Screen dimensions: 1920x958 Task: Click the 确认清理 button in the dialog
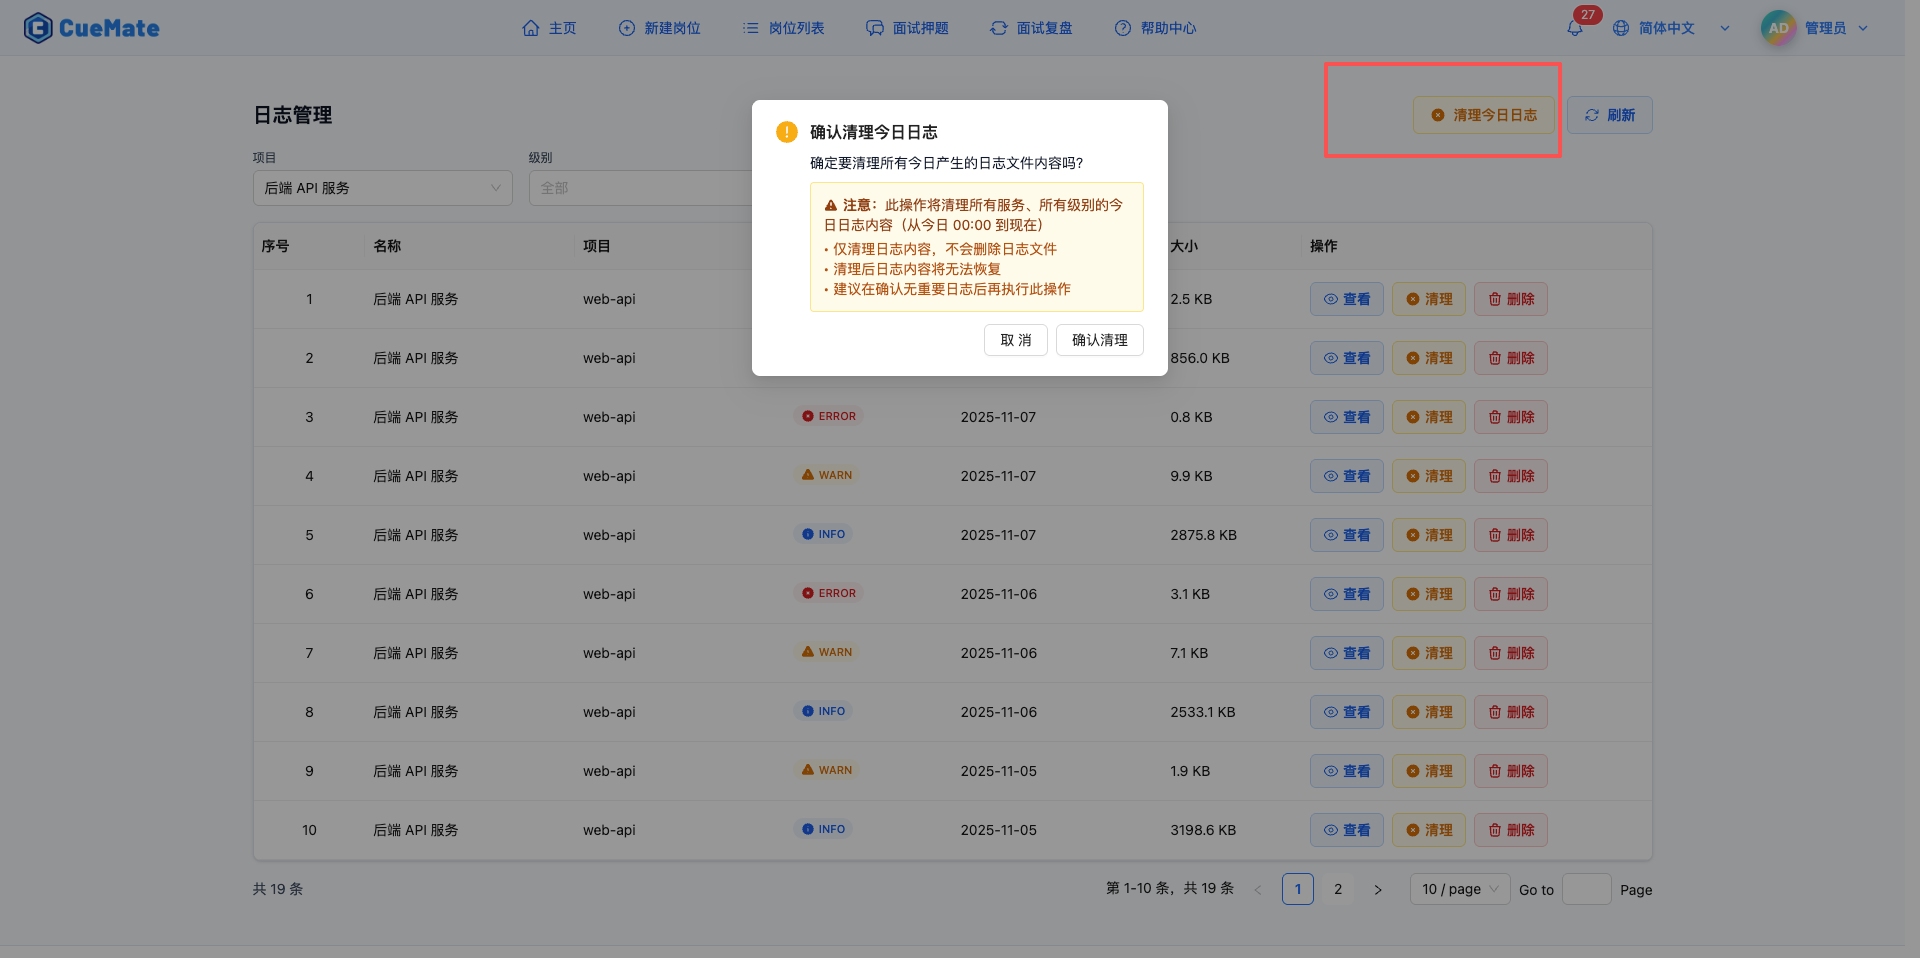pos(1098,340)
